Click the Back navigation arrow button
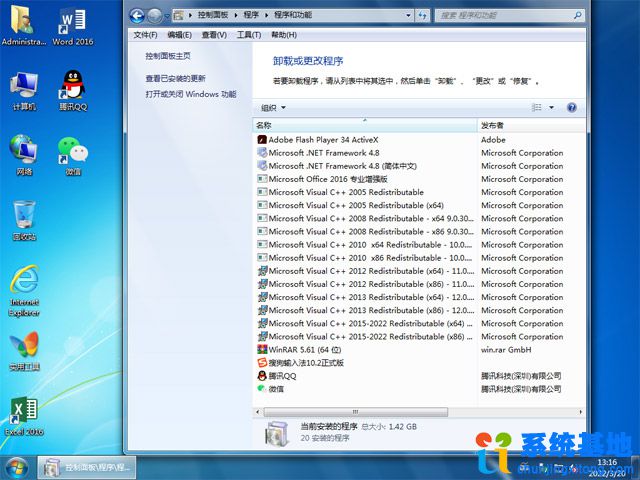 click(137, 16)
